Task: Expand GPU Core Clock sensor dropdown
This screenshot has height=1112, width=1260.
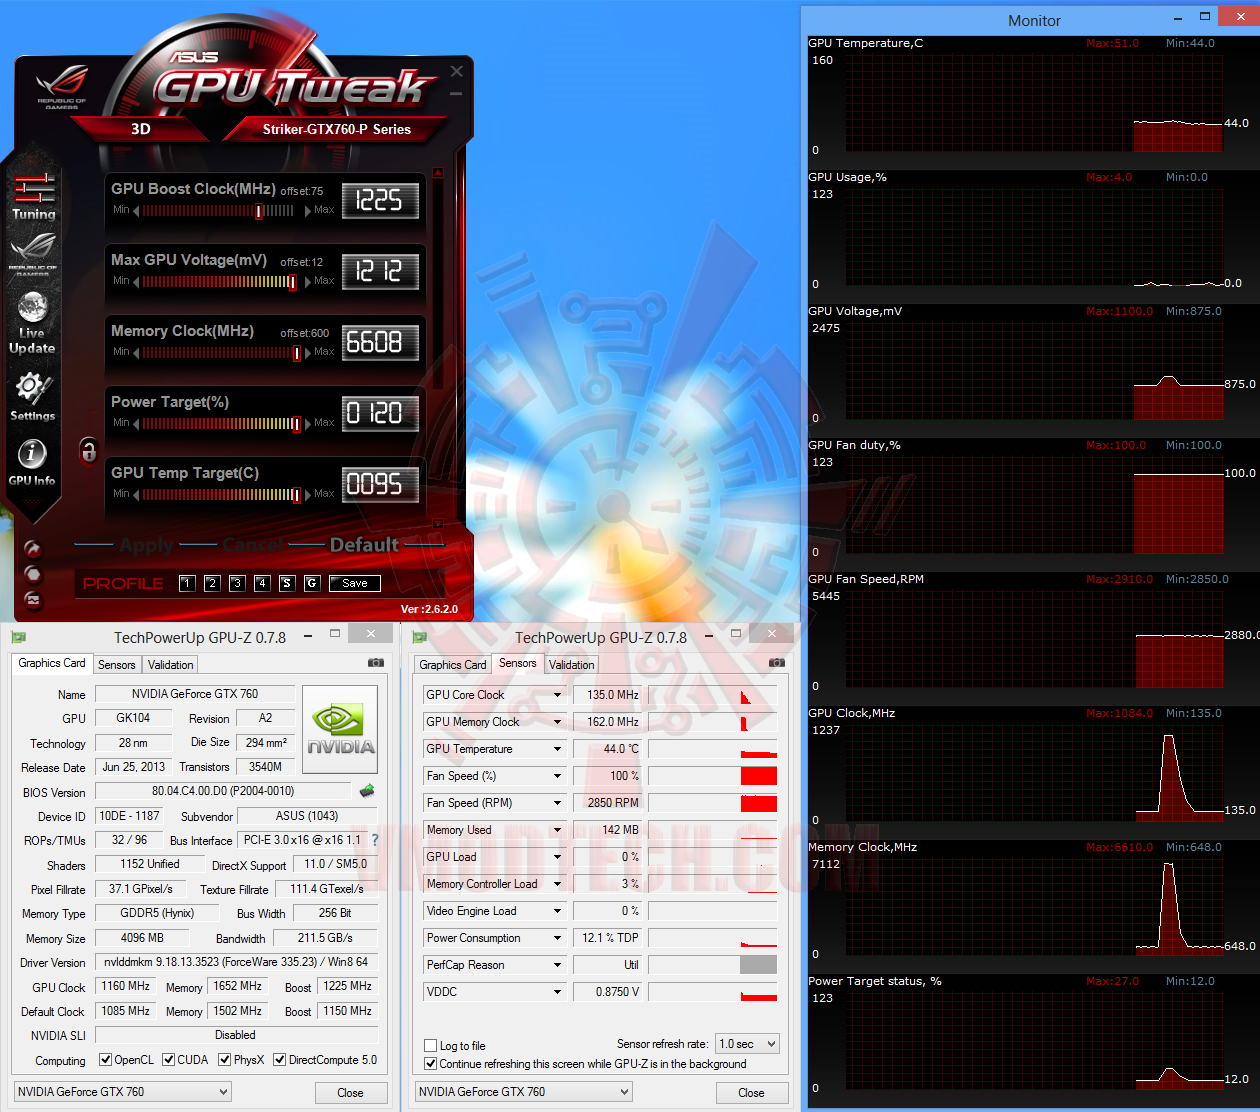Action: (558, 695)
